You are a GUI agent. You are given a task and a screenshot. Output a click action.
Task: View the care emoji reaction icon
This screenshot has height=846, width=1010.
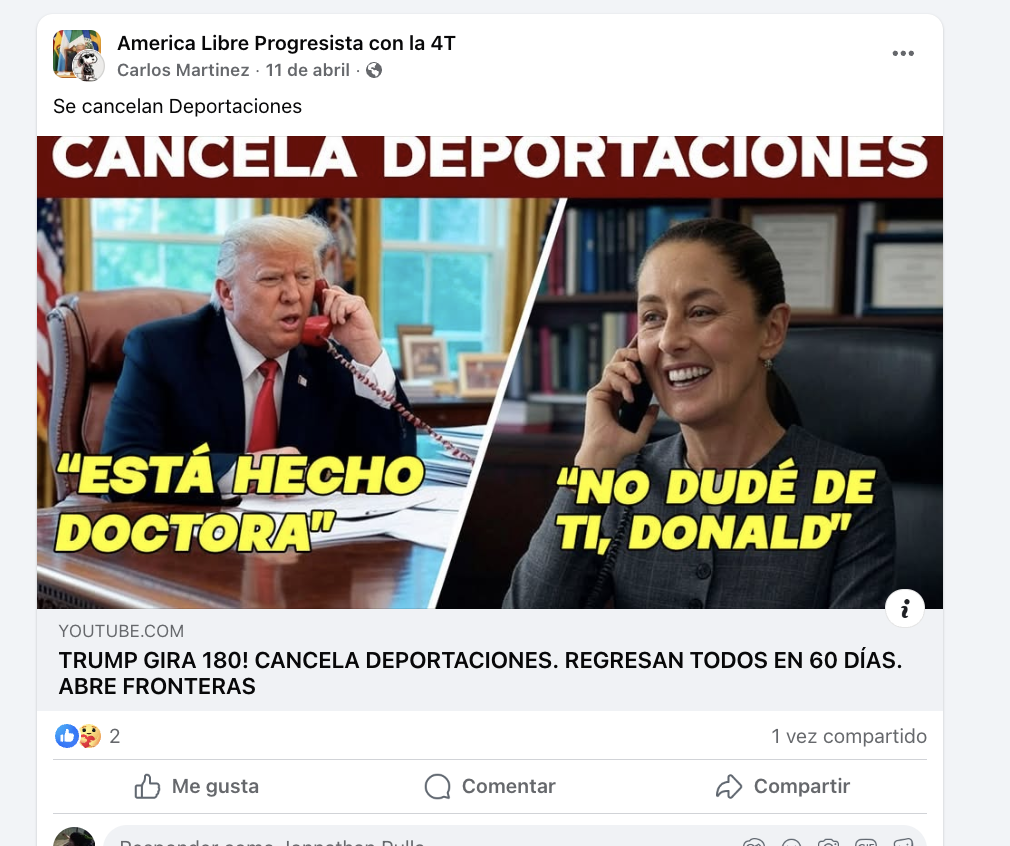pos(90,736)
